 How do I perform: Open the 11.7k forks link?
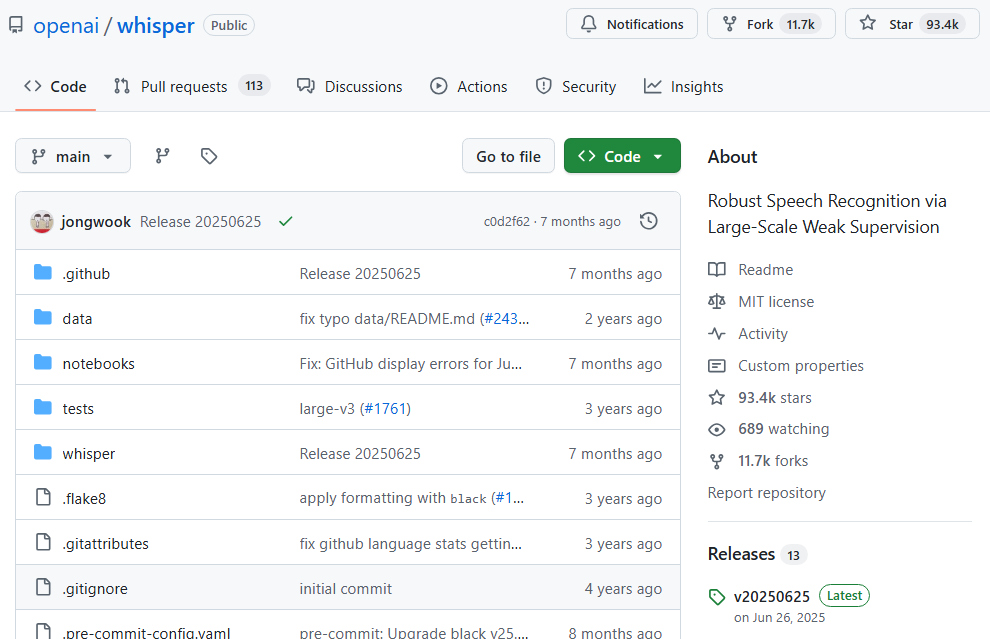coord(773,461)
